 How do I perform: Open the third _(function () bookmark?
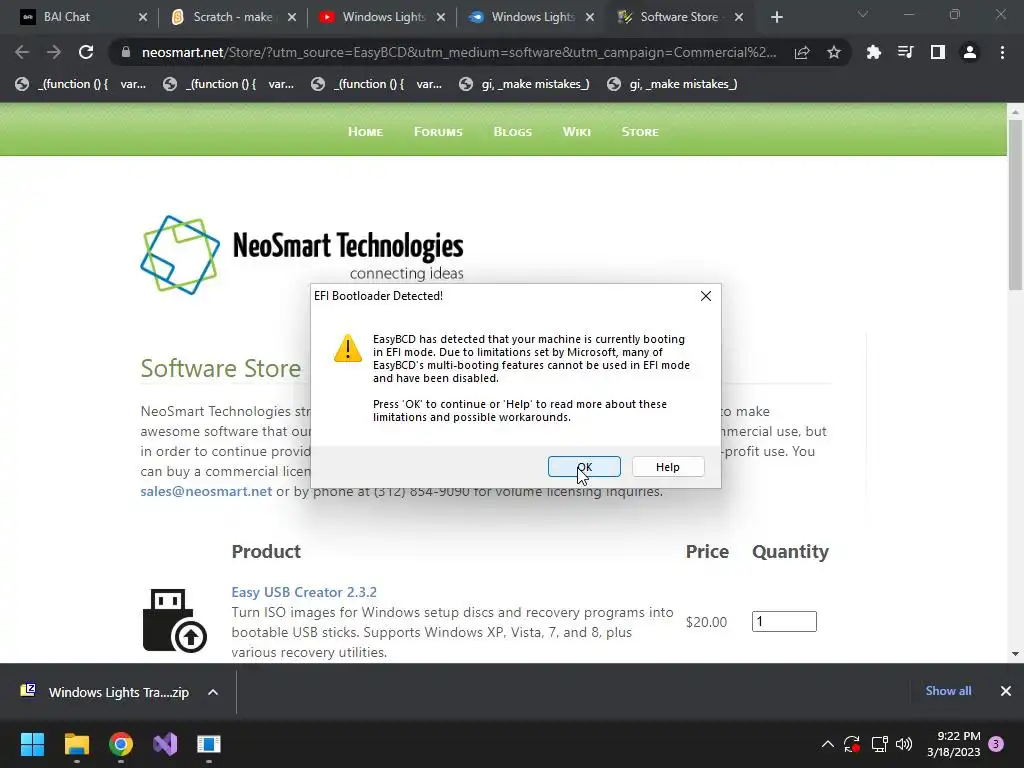point(376,84)
